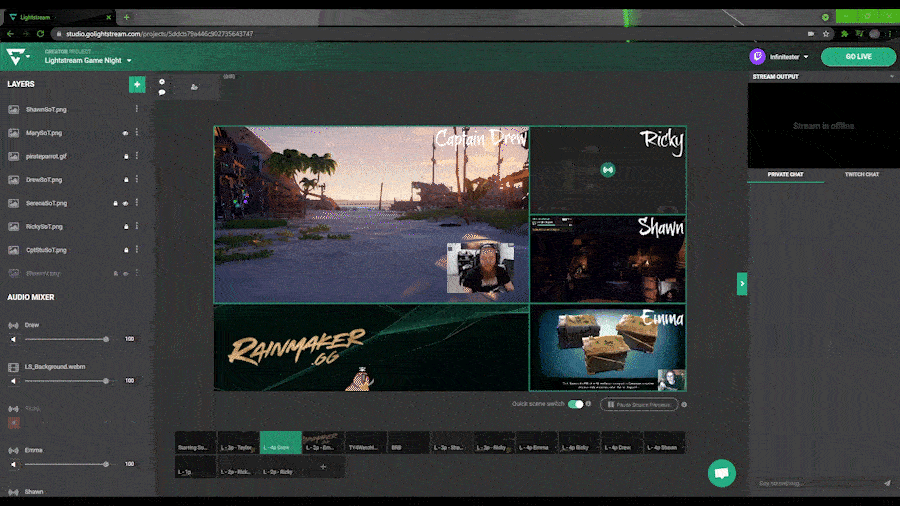Toggle the Quick scene switch
Image resolution: width=900 pixels, height=506 pixels.
(576, 404)
